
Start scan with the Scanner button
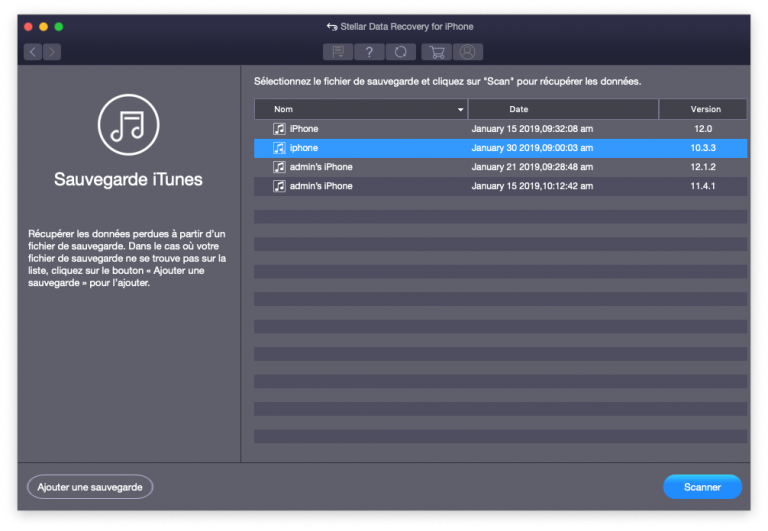(702, 487)
